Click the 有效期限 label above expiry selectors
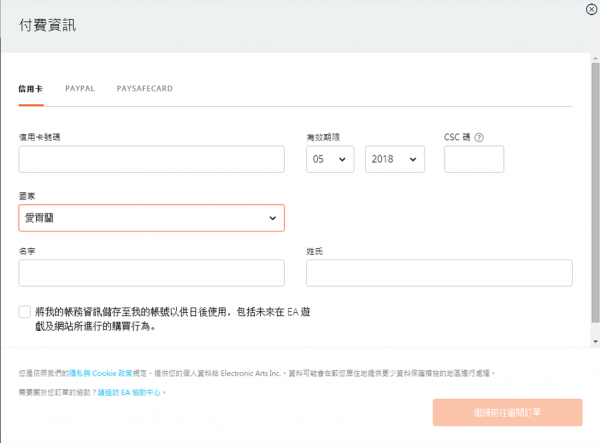Image resolution: width=600 pixels, height=443 pixels. point(322,136)
